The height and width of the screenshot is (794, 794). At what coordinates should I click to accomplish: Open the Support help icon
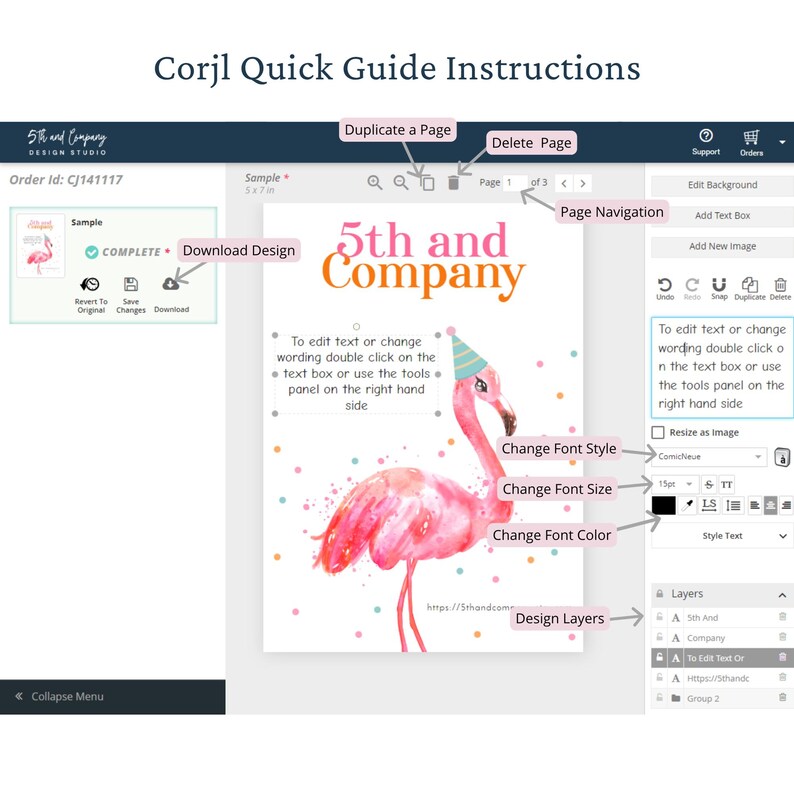(706, 142)
